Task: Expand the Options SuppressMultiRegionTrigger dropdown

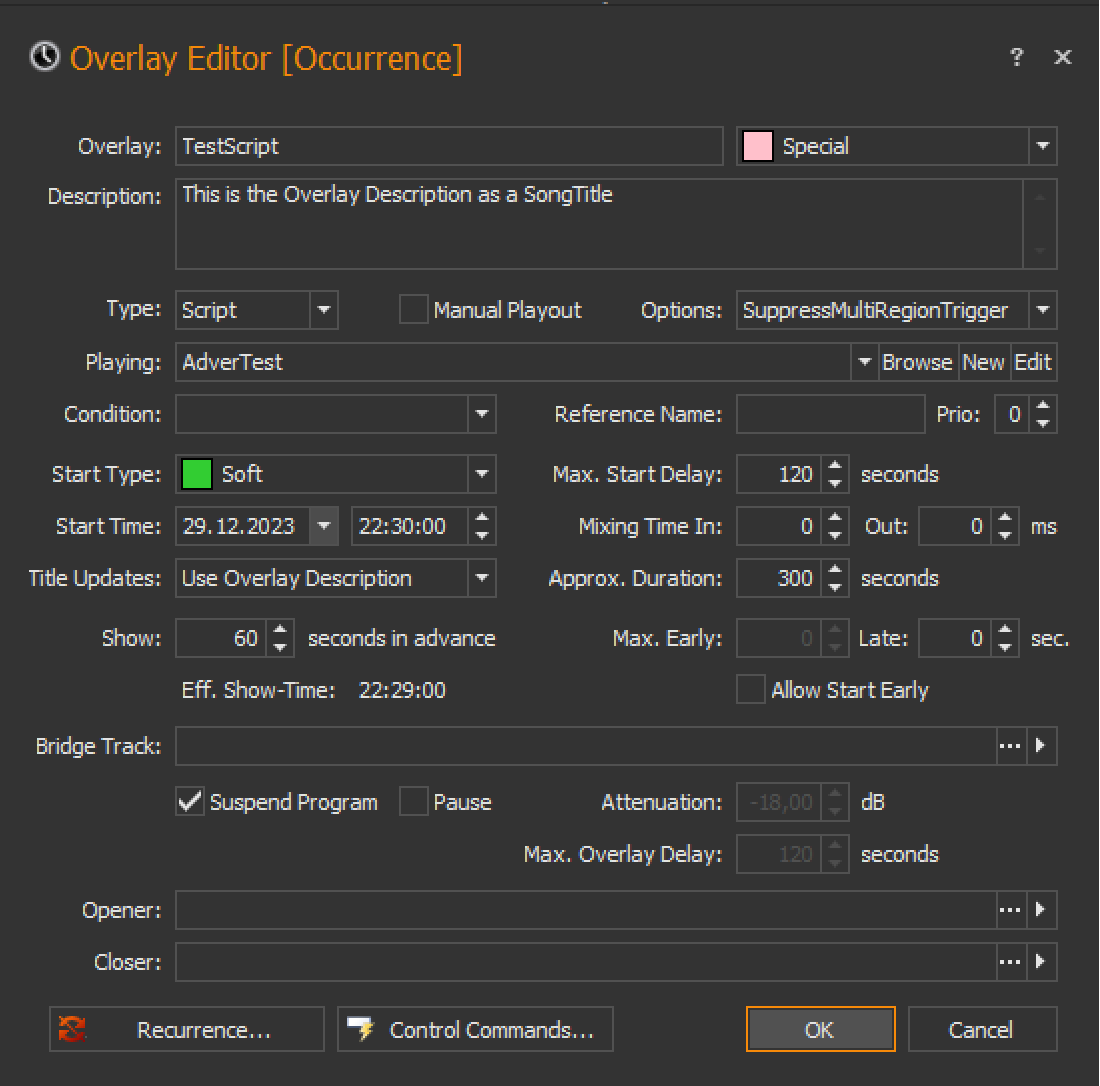Action: [x=1042, y=310]
